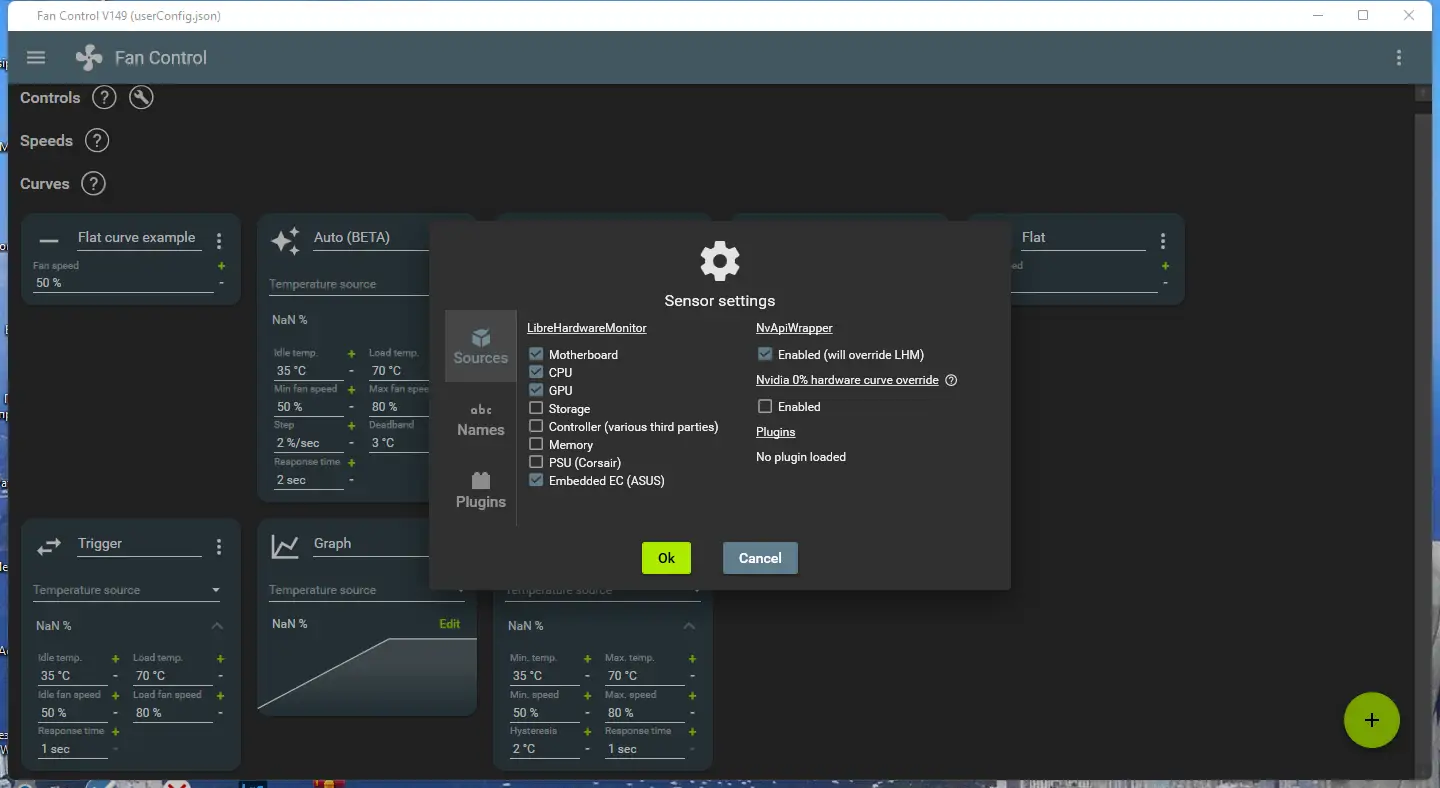The width and height of the screenshot is (1440, 788).
Task: Enable the PSU (Corsair) checkbox
Action: click(536, 462)
